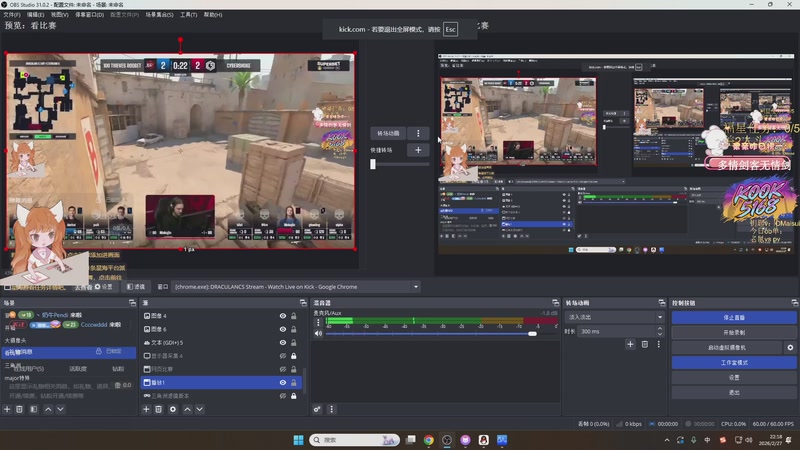Open 设置 in Controls panel
The height and width of the screenshot is (450, 800).
(734, 378)
